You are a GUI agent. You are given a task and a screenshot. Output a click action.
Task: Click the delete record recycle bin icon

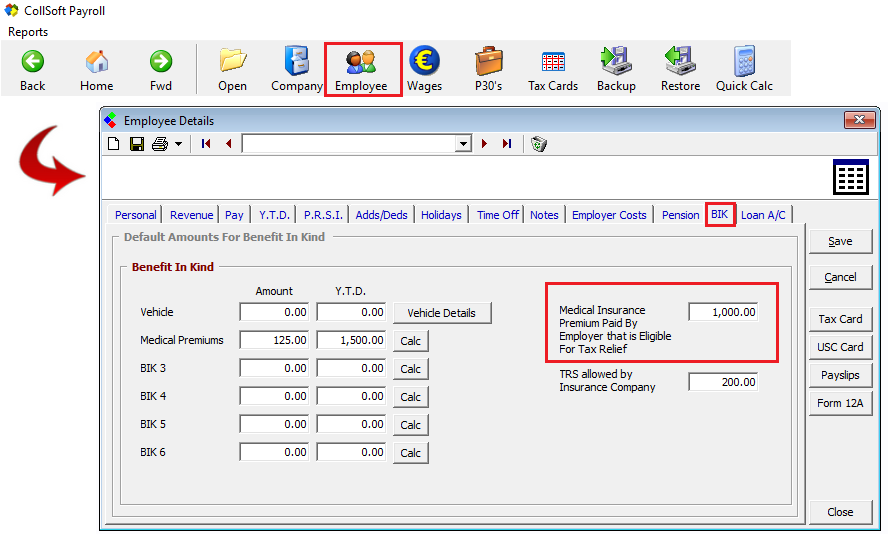coord(539,144)
